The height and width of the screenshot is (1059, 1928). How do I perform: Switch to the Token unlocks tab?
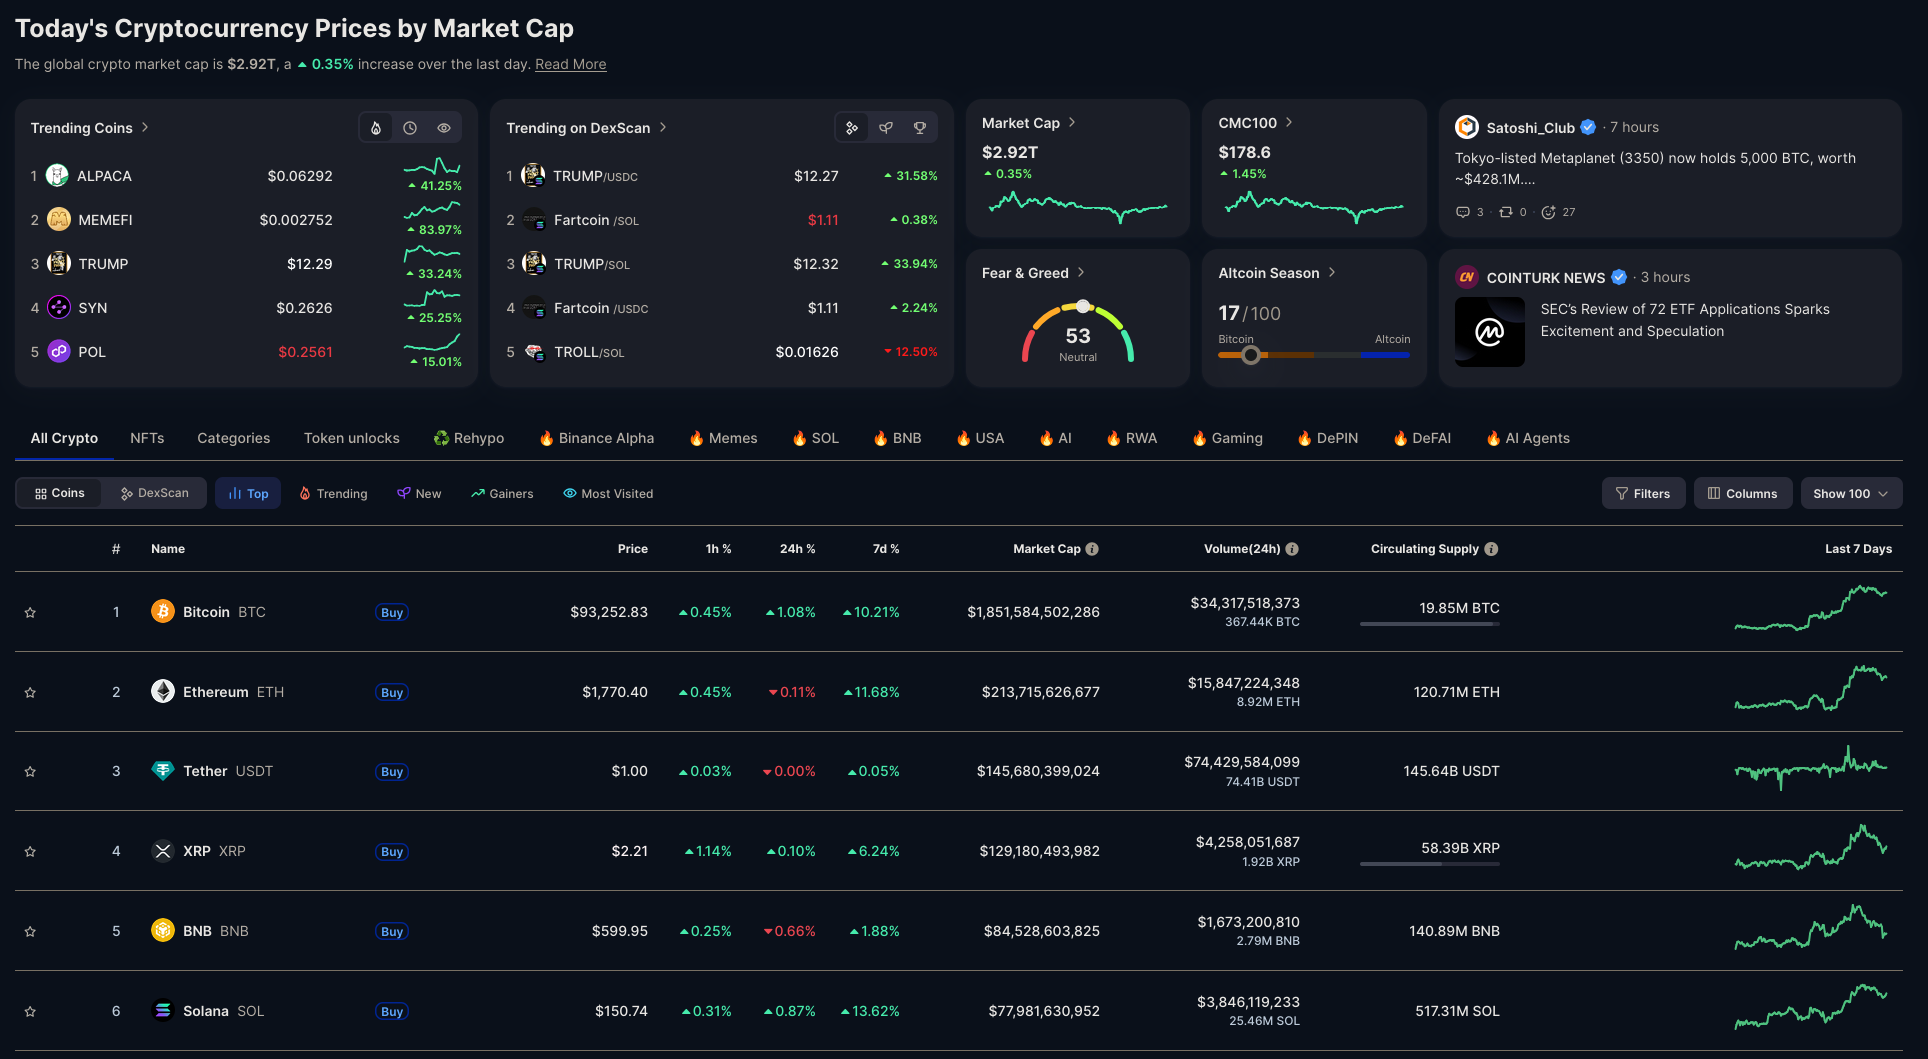tap(352, 438)
